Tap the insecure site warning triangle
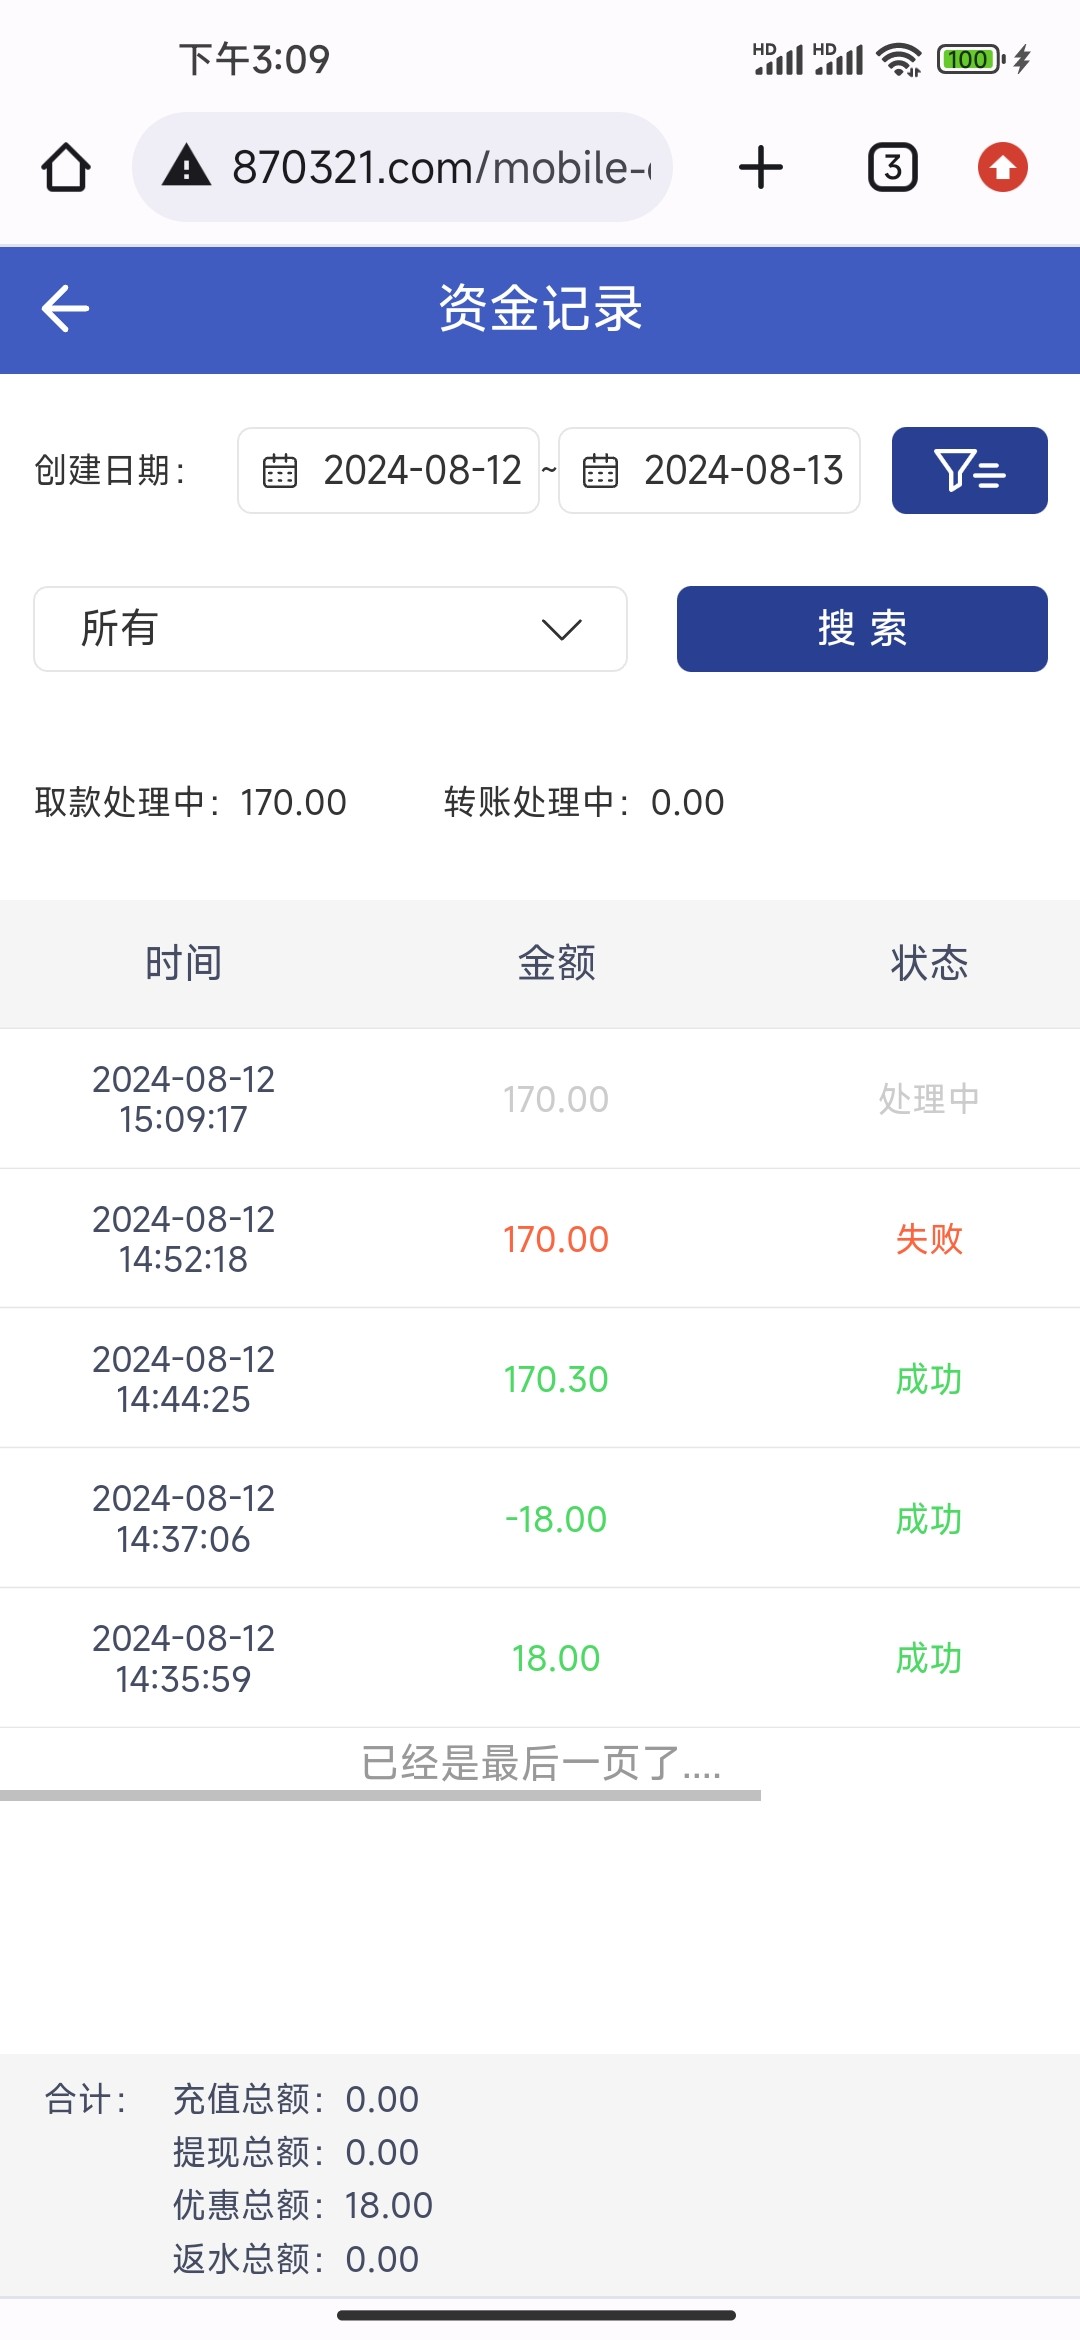The height and width of the screenshot is (2340, 1080). pyautogui.click(x=186, y=167)
